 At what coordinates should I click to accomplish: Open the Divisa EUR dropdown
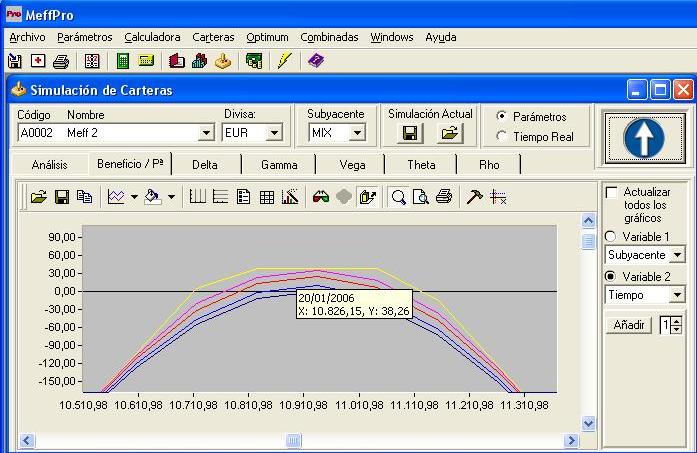(x=274, y=133)
